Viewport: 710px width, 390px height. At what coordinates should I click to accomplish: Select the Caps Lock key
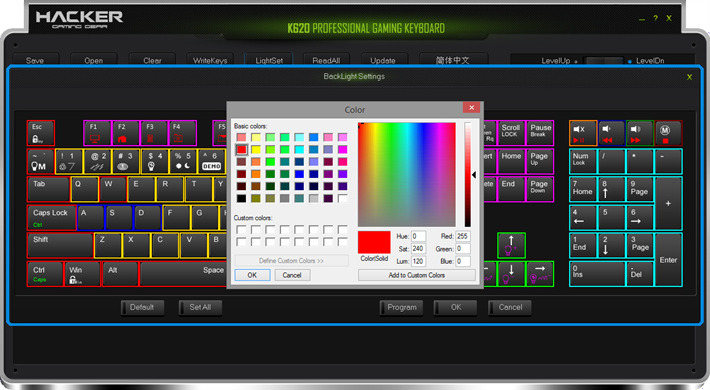pyautogui.click(x=52, y=218)
